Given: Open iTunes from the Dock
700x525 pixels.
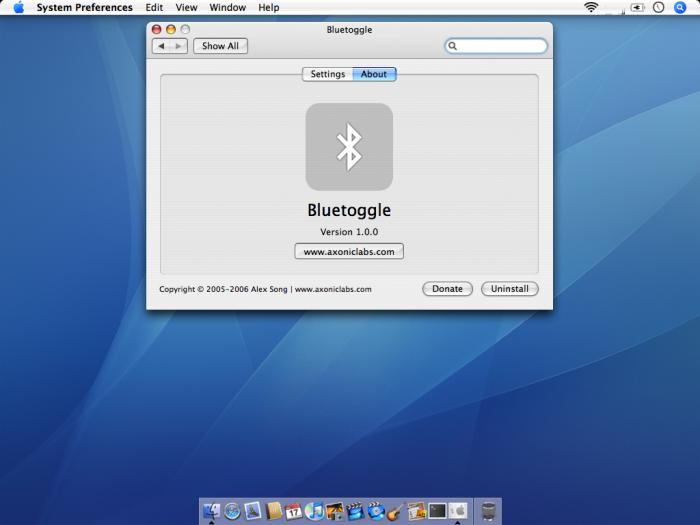Looking at the screenshot, I should tap(314, 511).
